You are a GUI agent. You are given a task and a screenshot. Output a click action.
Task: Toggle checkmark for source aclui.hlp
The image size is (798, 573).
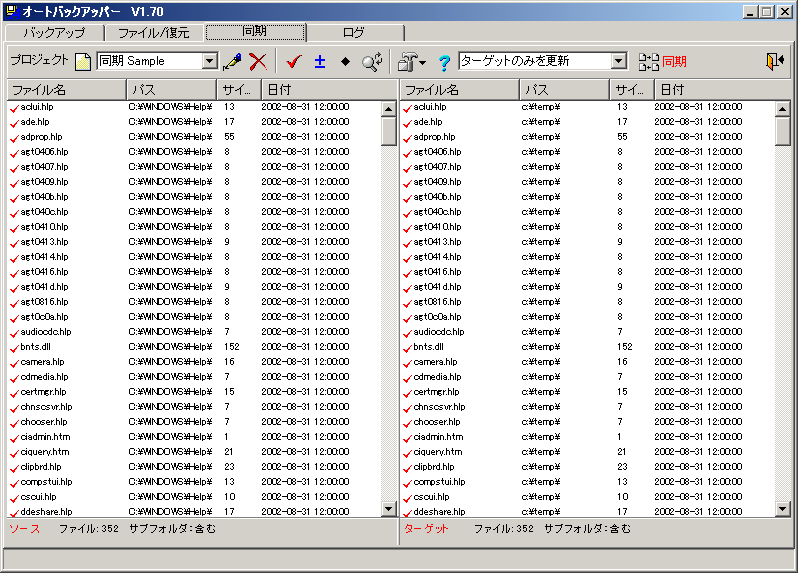coord(14,108)
